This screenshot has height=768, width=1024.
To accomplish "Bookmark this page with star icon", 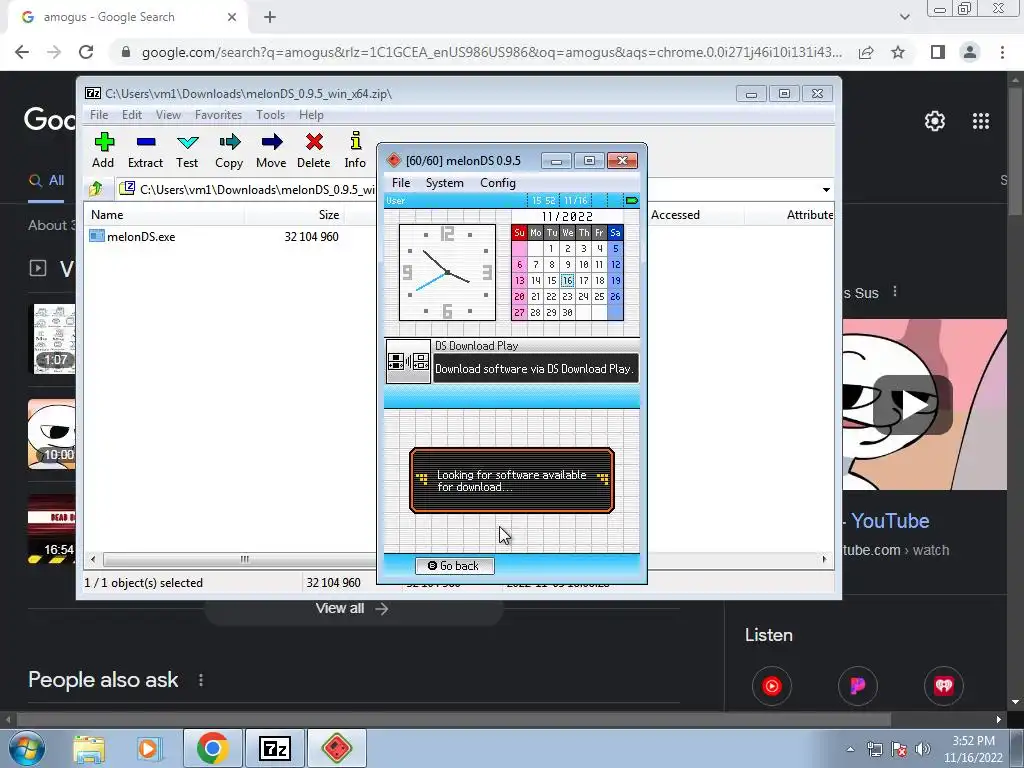I will click(x=898, y=52).
